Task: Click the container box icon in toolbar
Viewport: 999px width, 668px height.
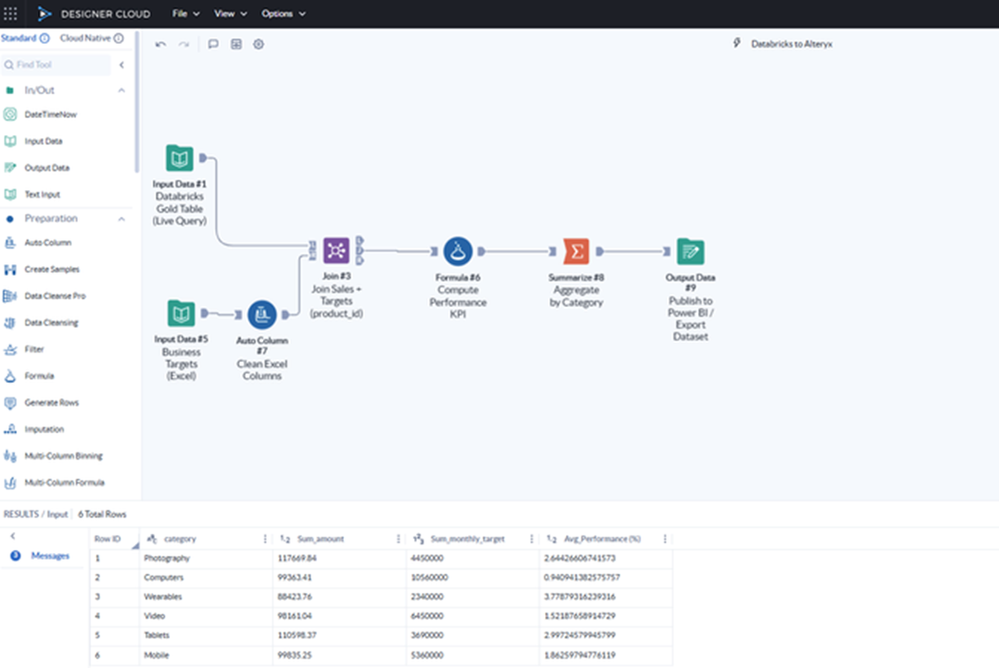Action: tap(236, 44)
